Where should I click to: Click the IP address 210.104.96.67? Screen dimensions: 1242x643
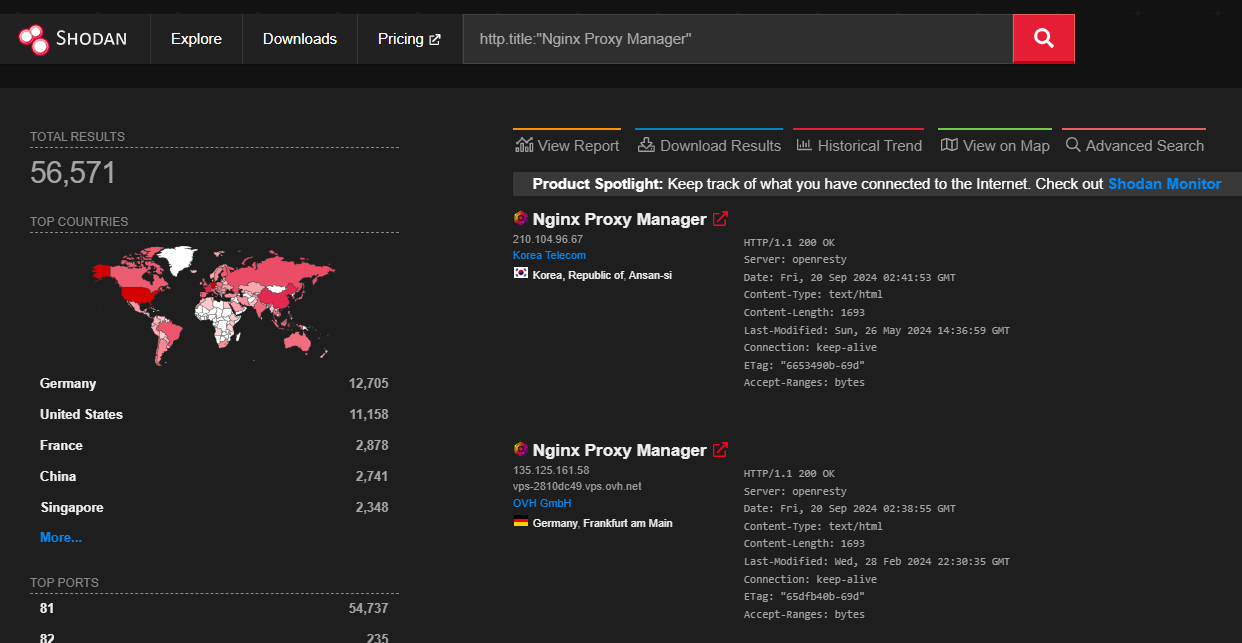[x=547, y=239]
